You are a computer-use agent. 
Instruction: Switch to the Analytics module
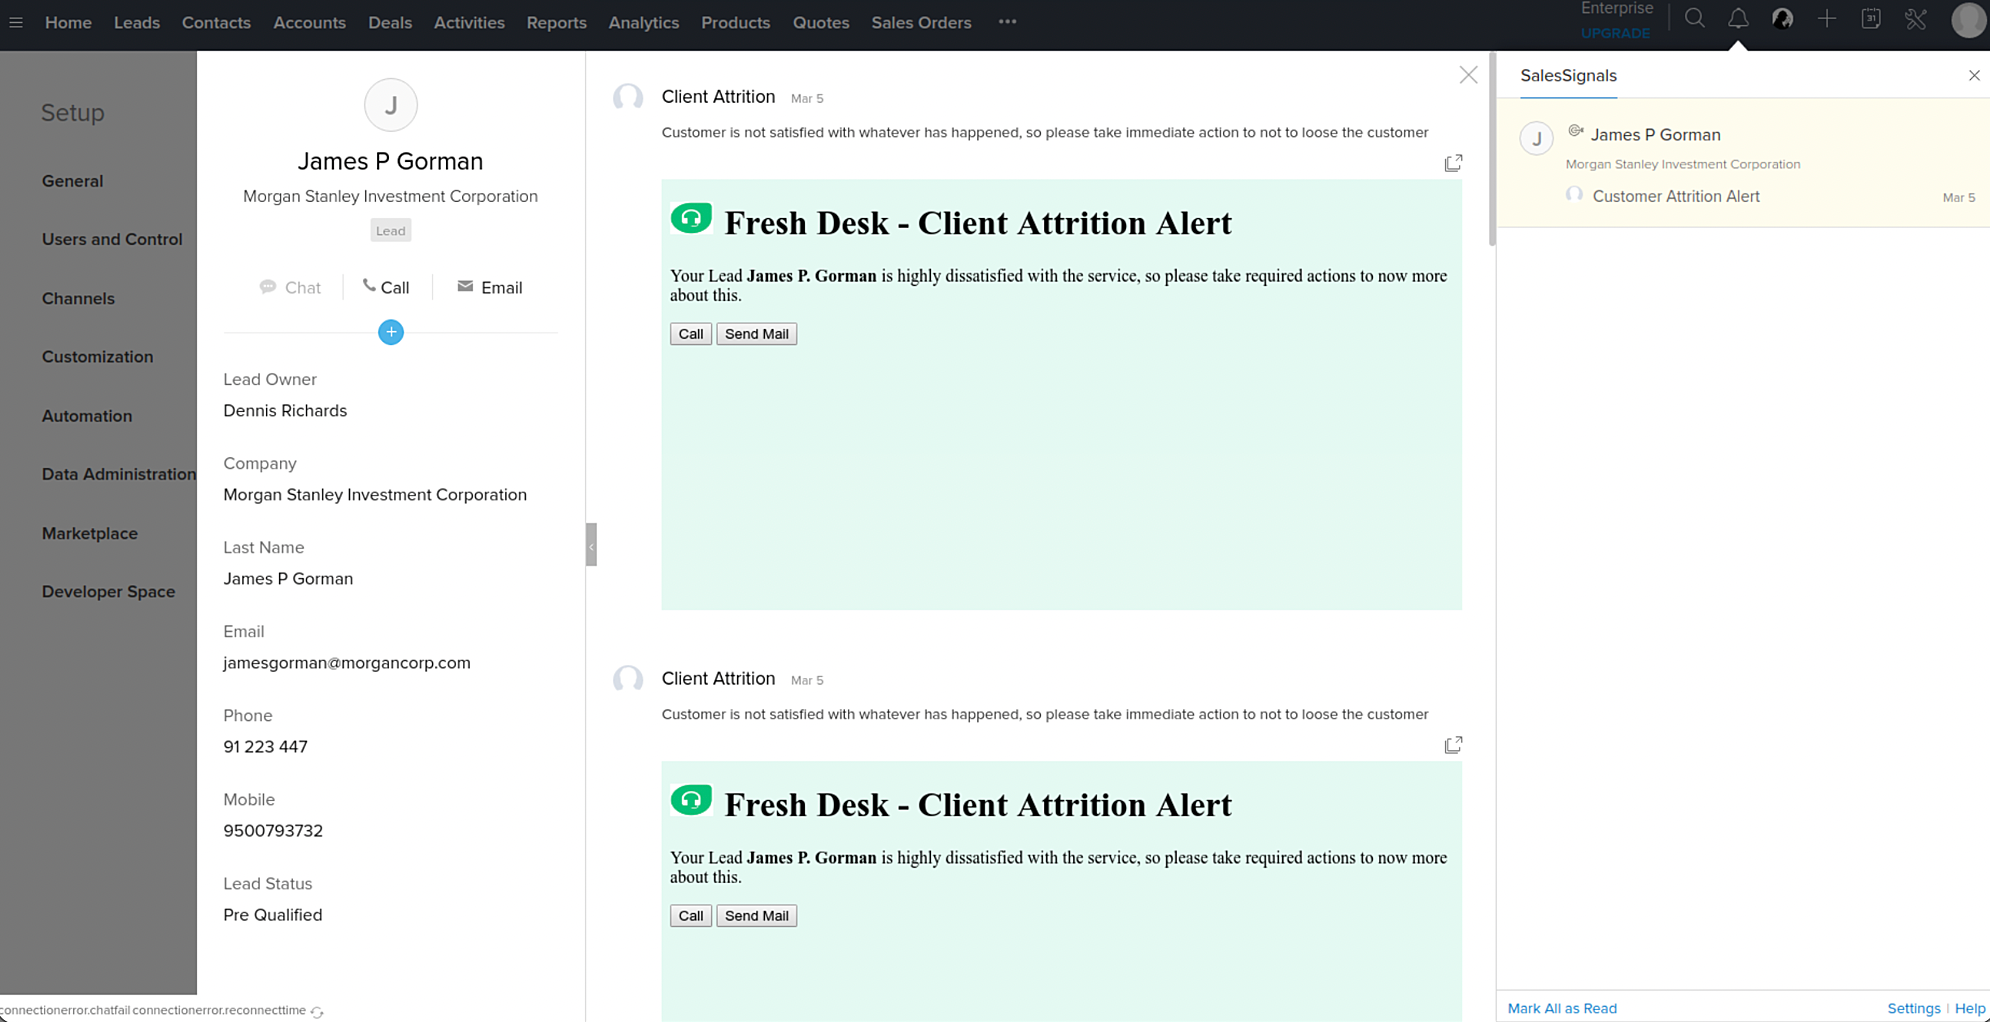coord(643,22)
